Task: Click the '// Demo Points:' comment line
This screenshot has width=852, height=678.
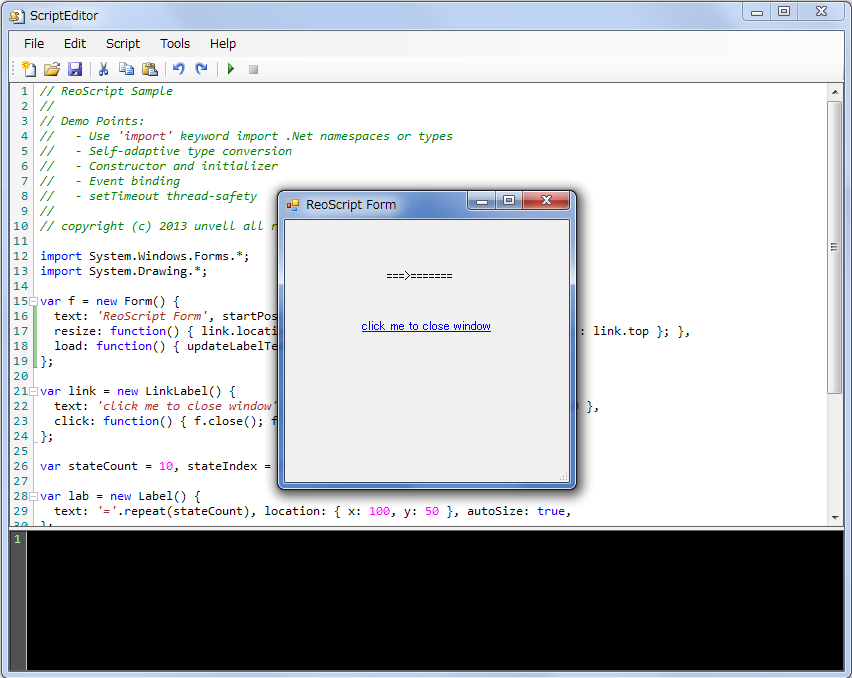Action: (x=92, y=121)
